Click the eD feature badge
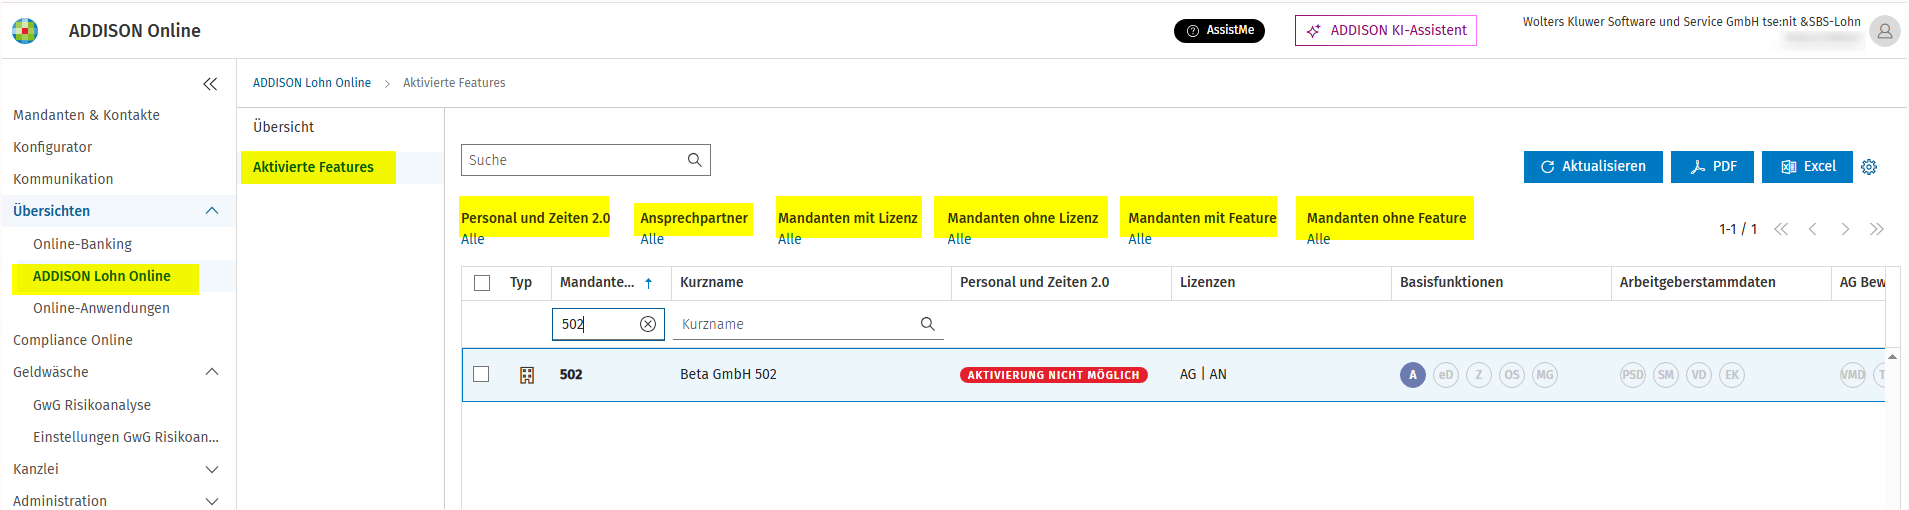Image resolution: width=1909 pixels, height=510 pixels. [1446, 375]
